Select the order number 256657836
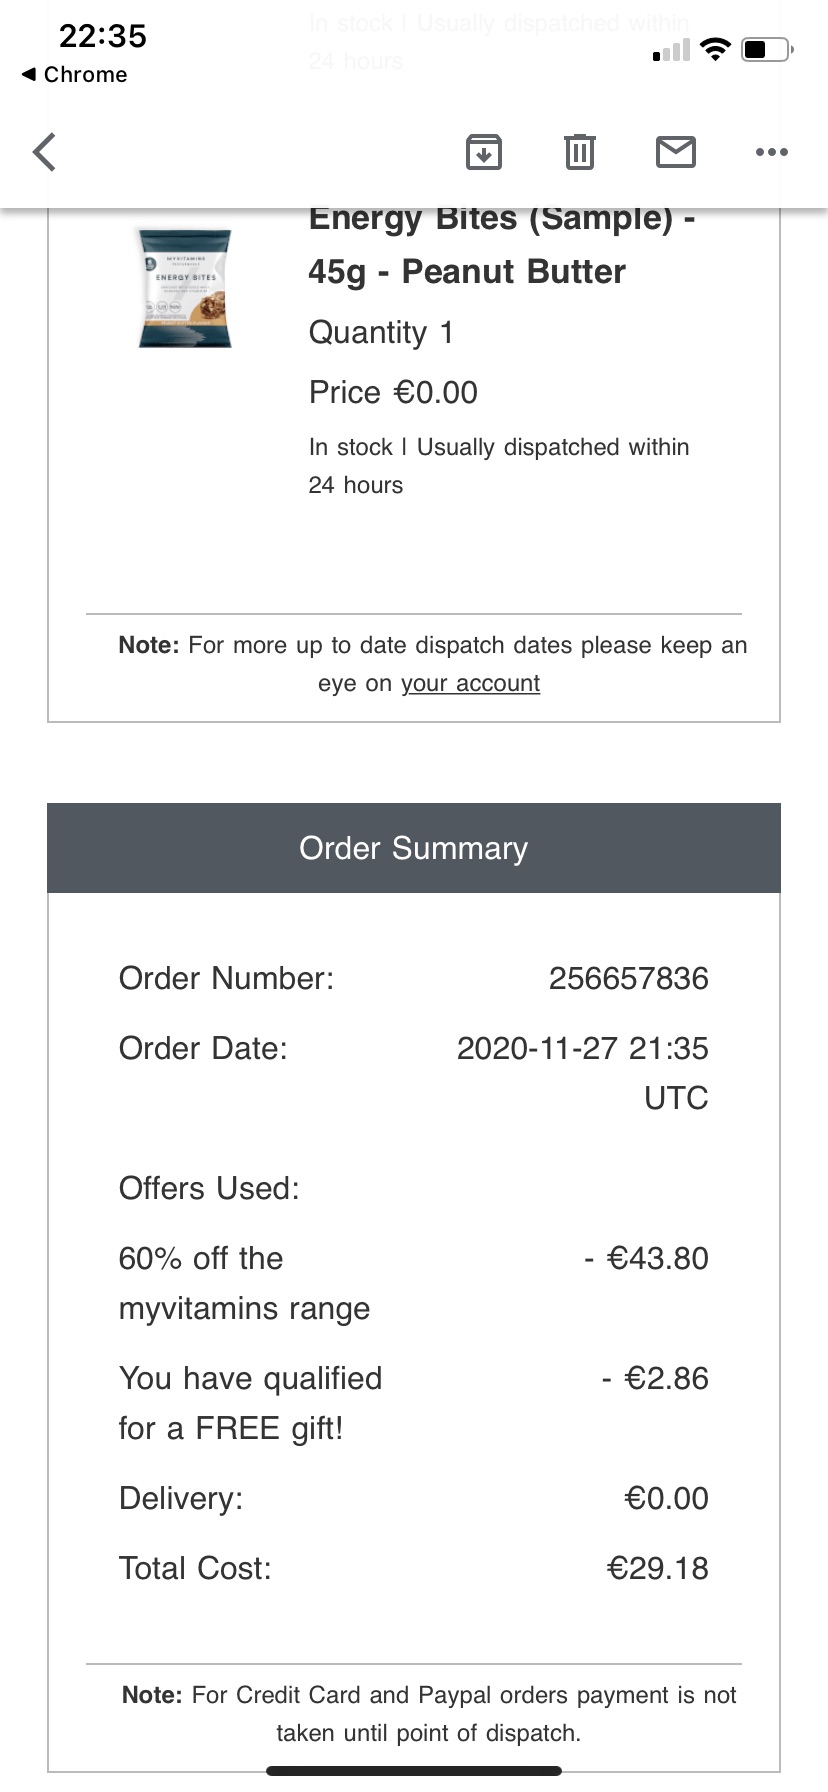 click(x=628, y=978)
